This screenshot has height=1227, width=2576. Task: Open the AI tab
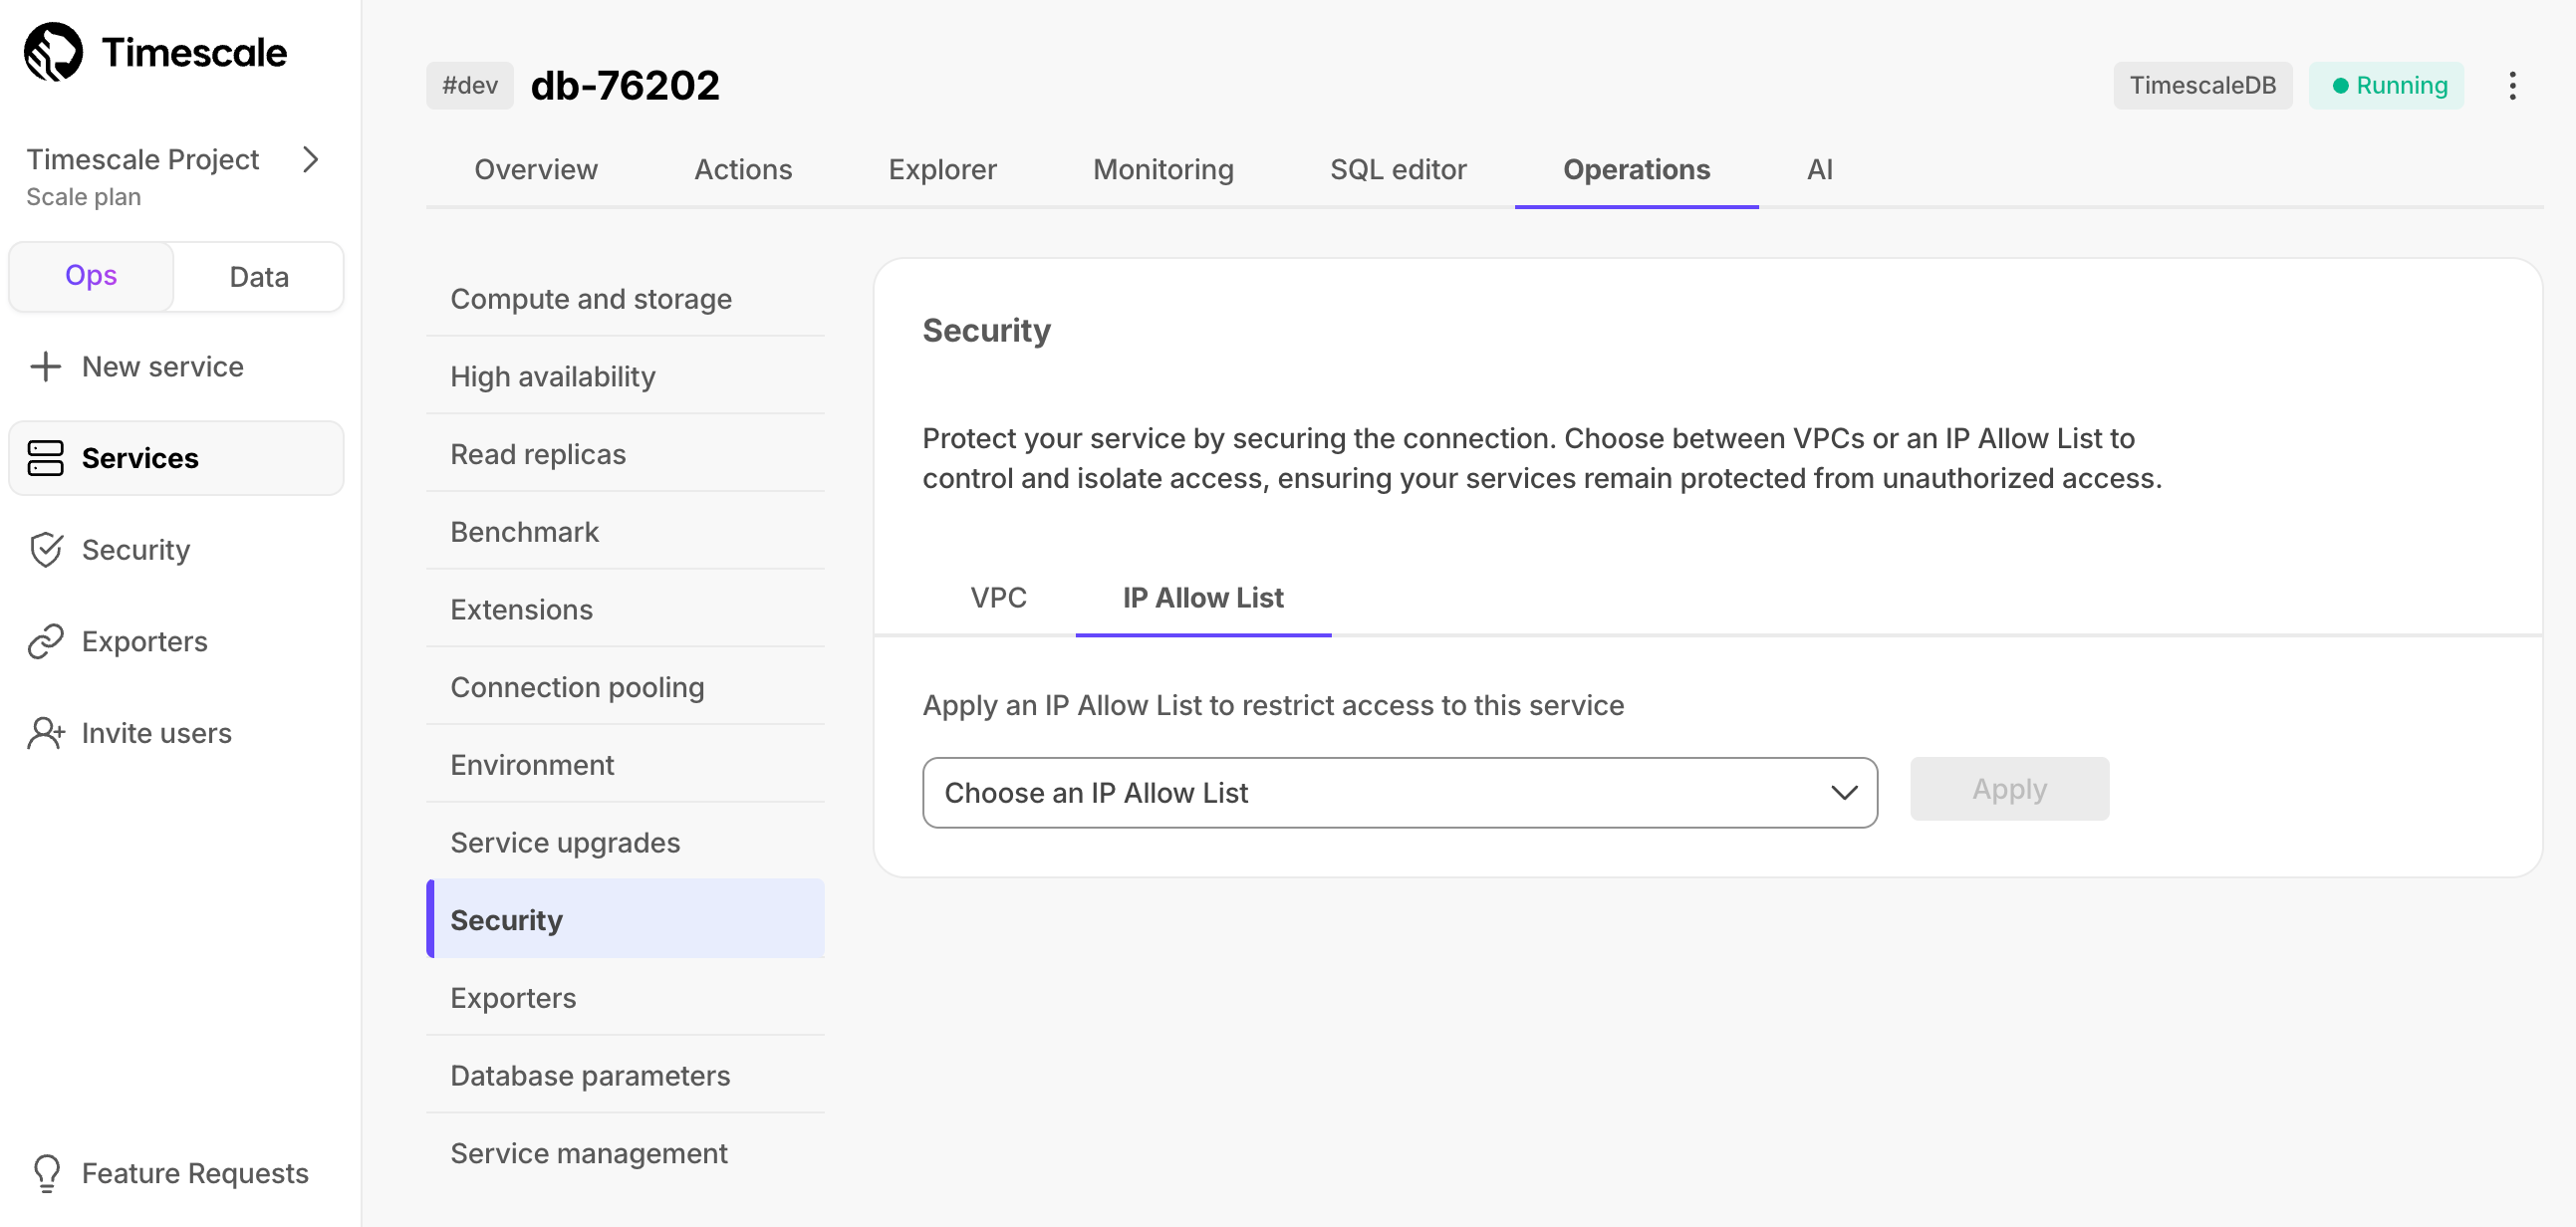click(1819, 170)
